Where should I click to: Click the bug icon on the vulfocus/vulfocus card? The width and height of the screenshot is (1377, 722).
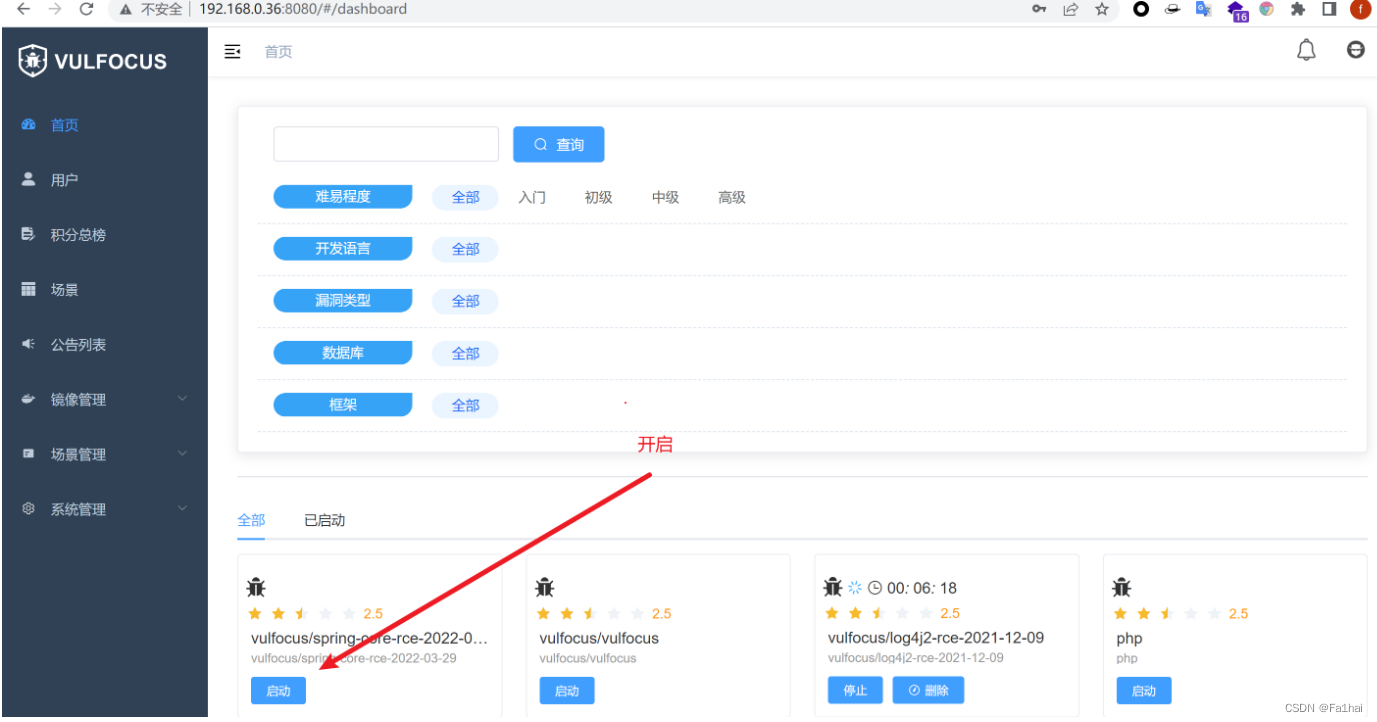pos(545,587)
